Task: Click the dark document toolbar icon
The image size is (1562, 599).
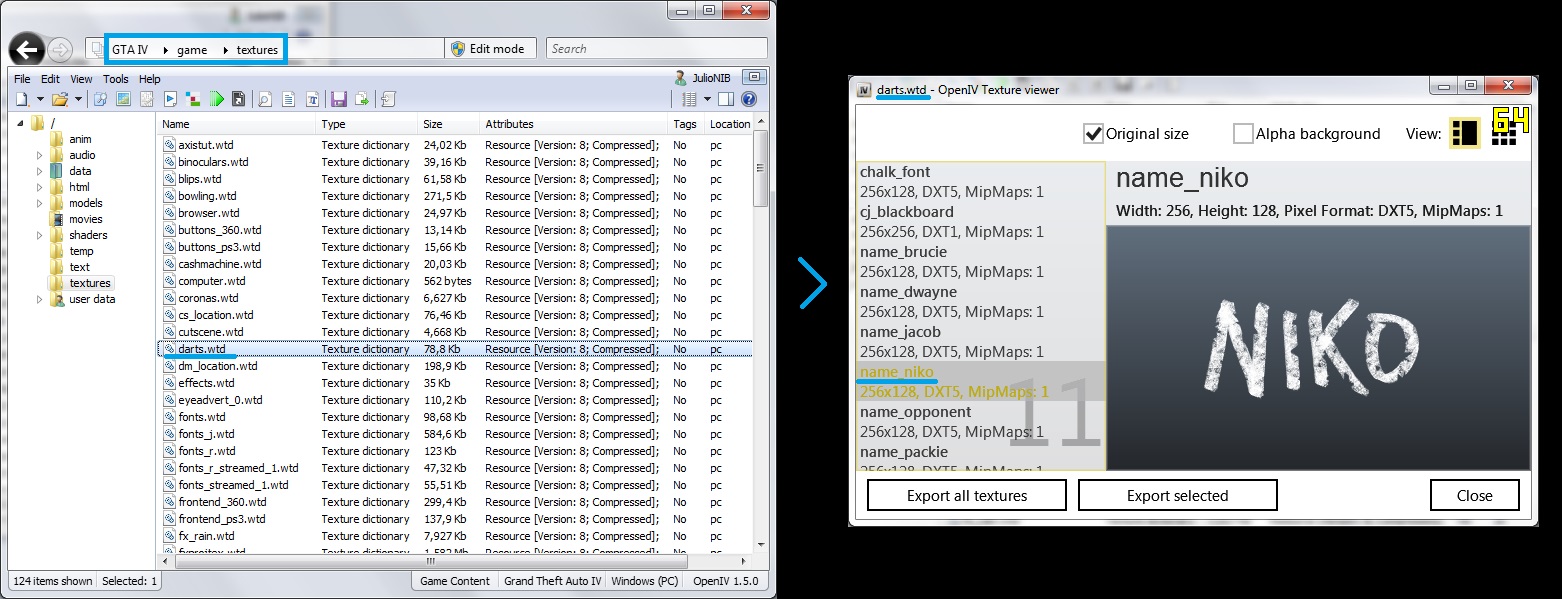Action: (x=238, y=99)
